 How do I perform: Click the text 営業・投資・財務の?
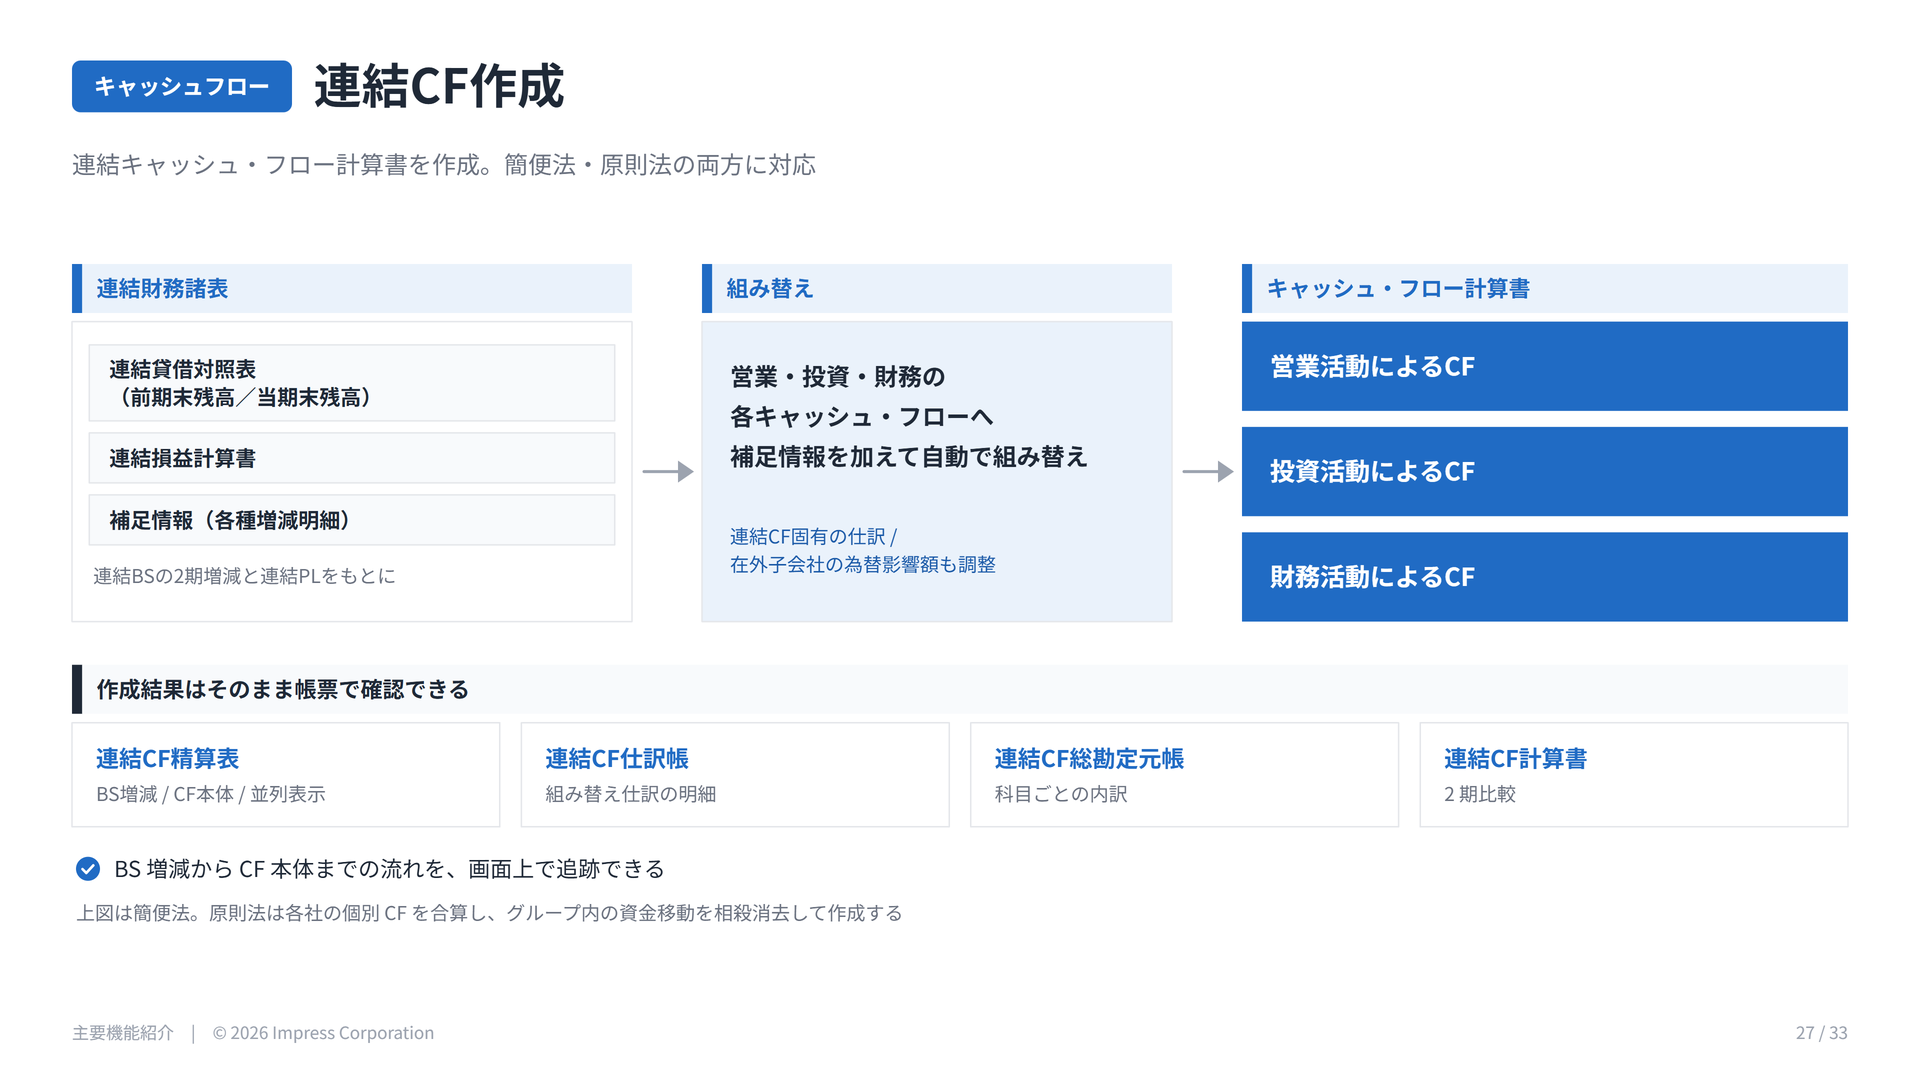838,377
